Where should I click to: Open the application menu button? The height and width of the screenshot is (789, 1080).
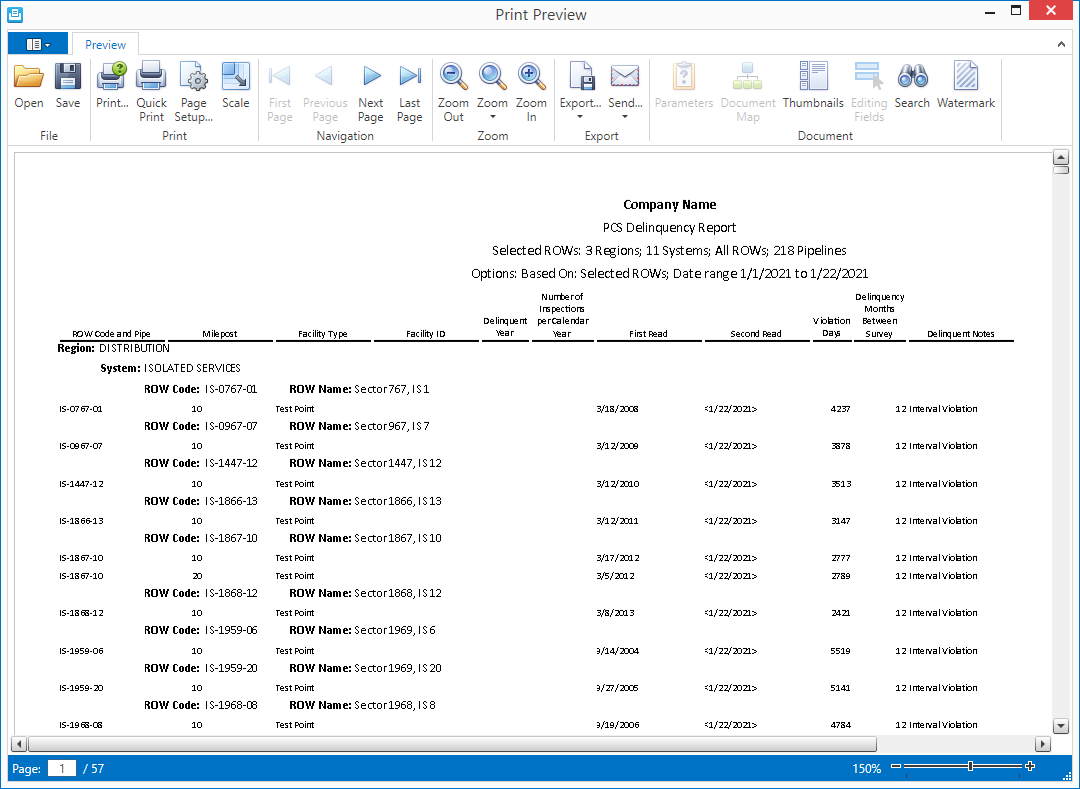tap(37, 44)
